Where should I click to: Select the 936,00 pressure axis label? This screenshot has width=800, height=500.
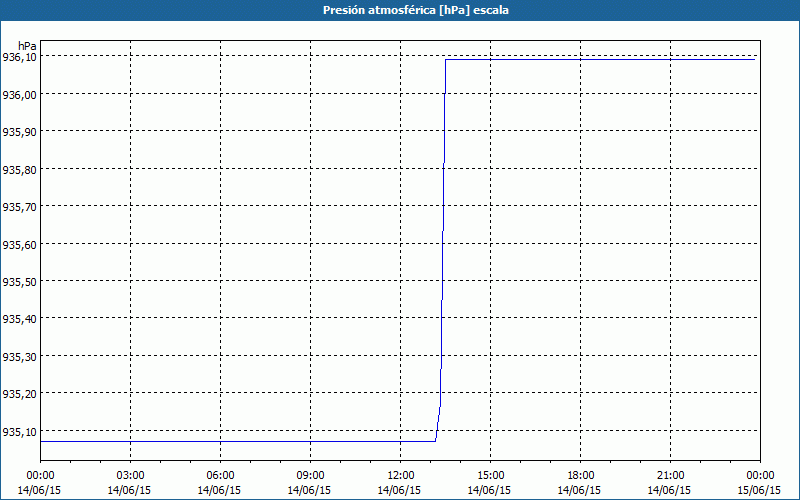click(x=20, y=94)
